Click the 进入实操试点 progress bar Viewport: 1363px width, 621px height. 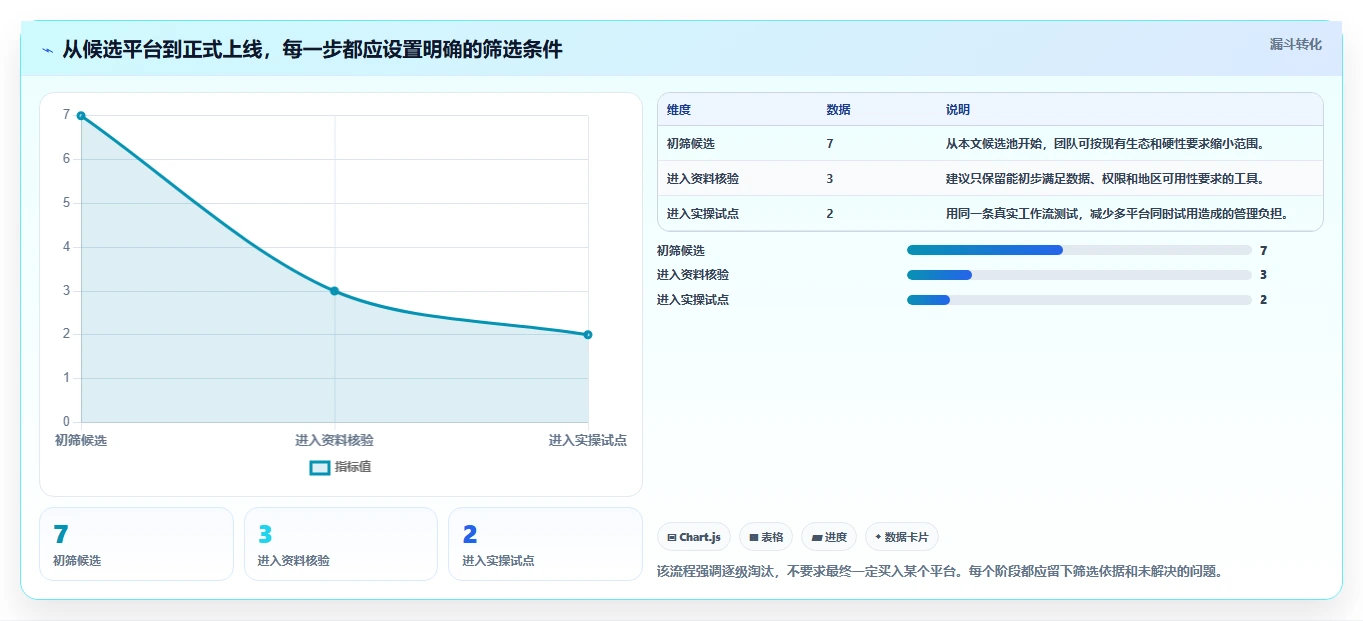click(x=1079, y=300)
